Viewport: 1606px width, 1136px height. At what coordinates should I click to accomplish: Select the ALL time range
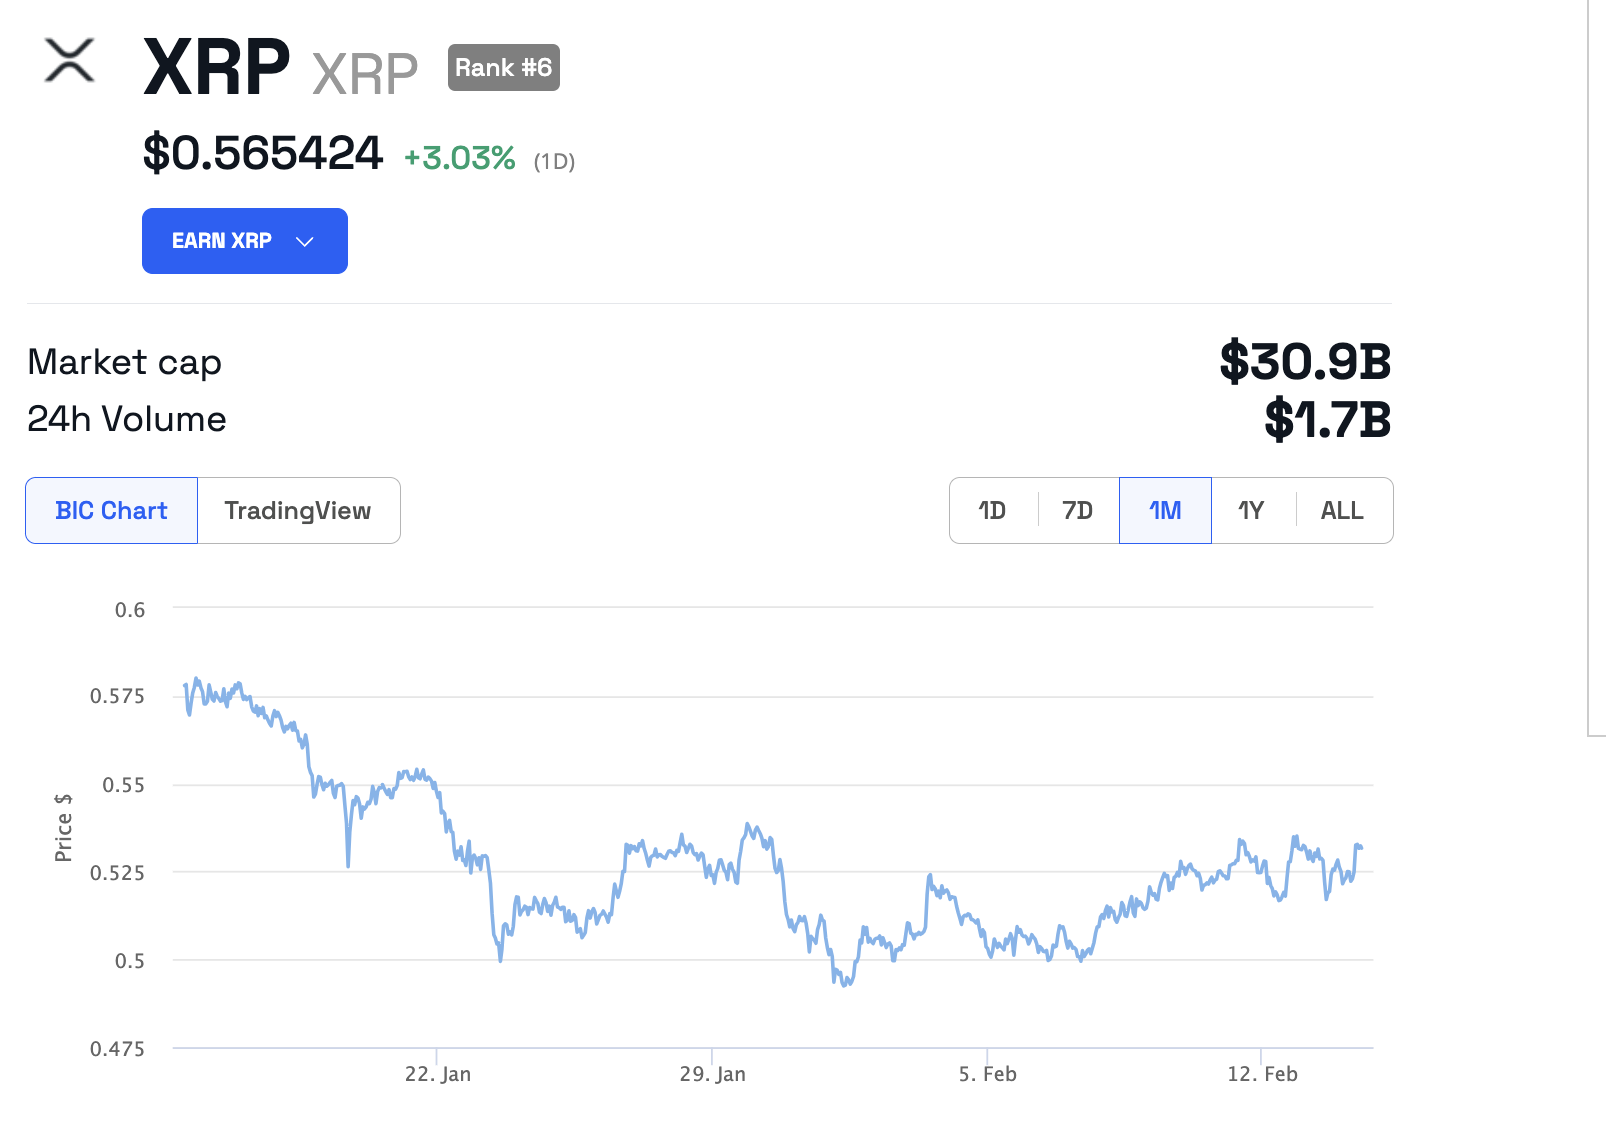[1342, 511]
